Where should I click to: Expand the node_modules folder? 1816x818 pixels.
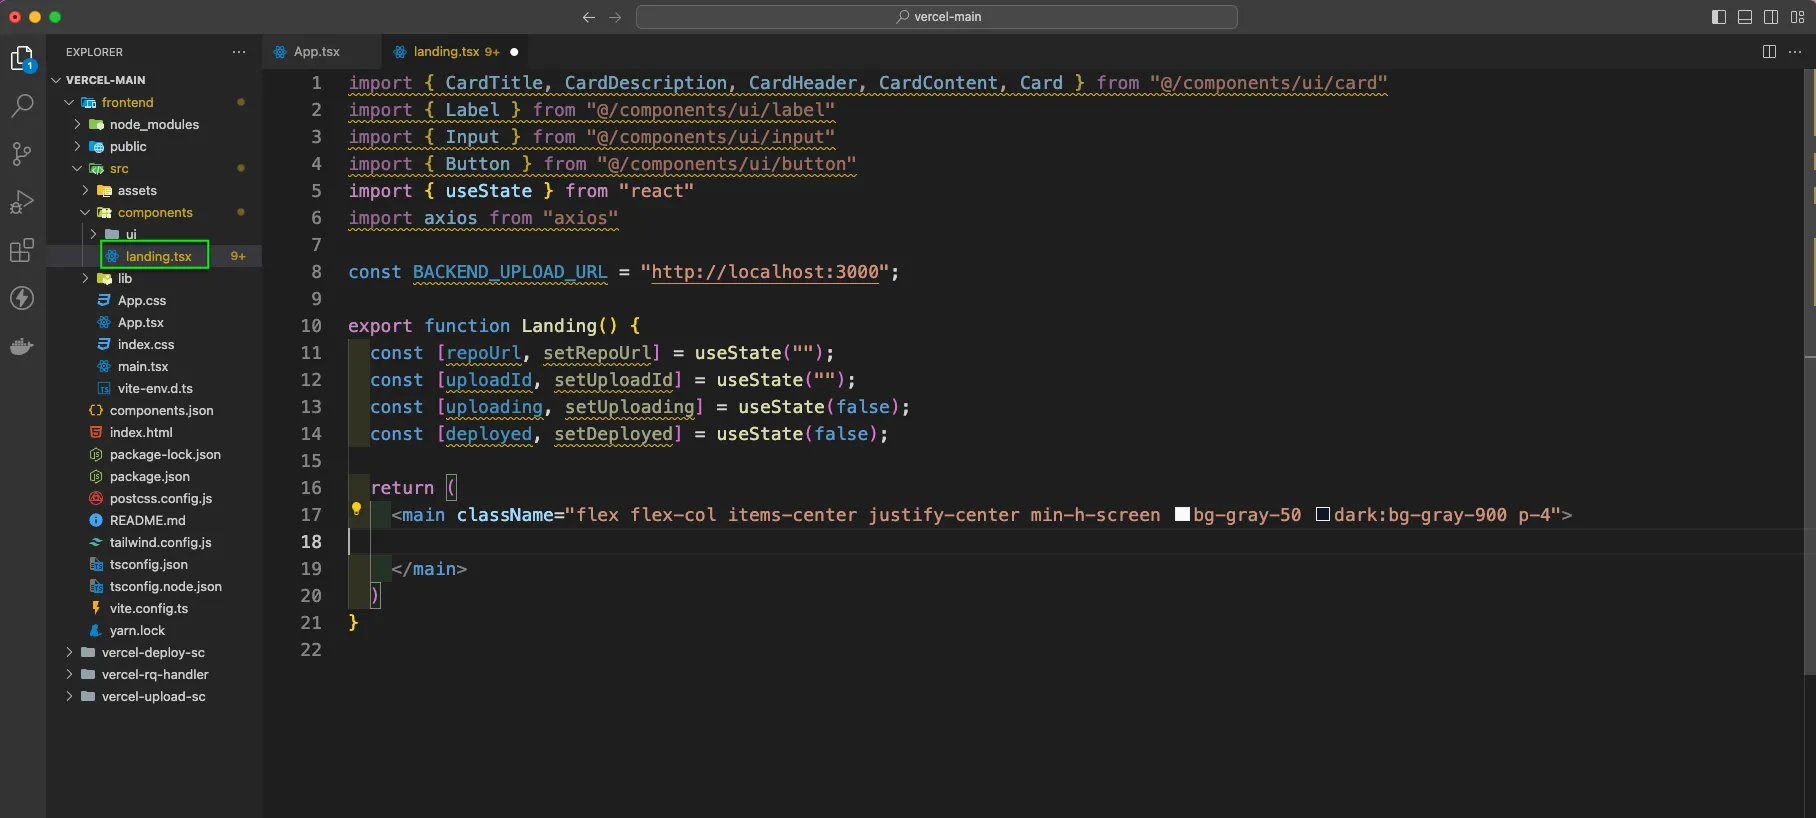click(77, 124)
